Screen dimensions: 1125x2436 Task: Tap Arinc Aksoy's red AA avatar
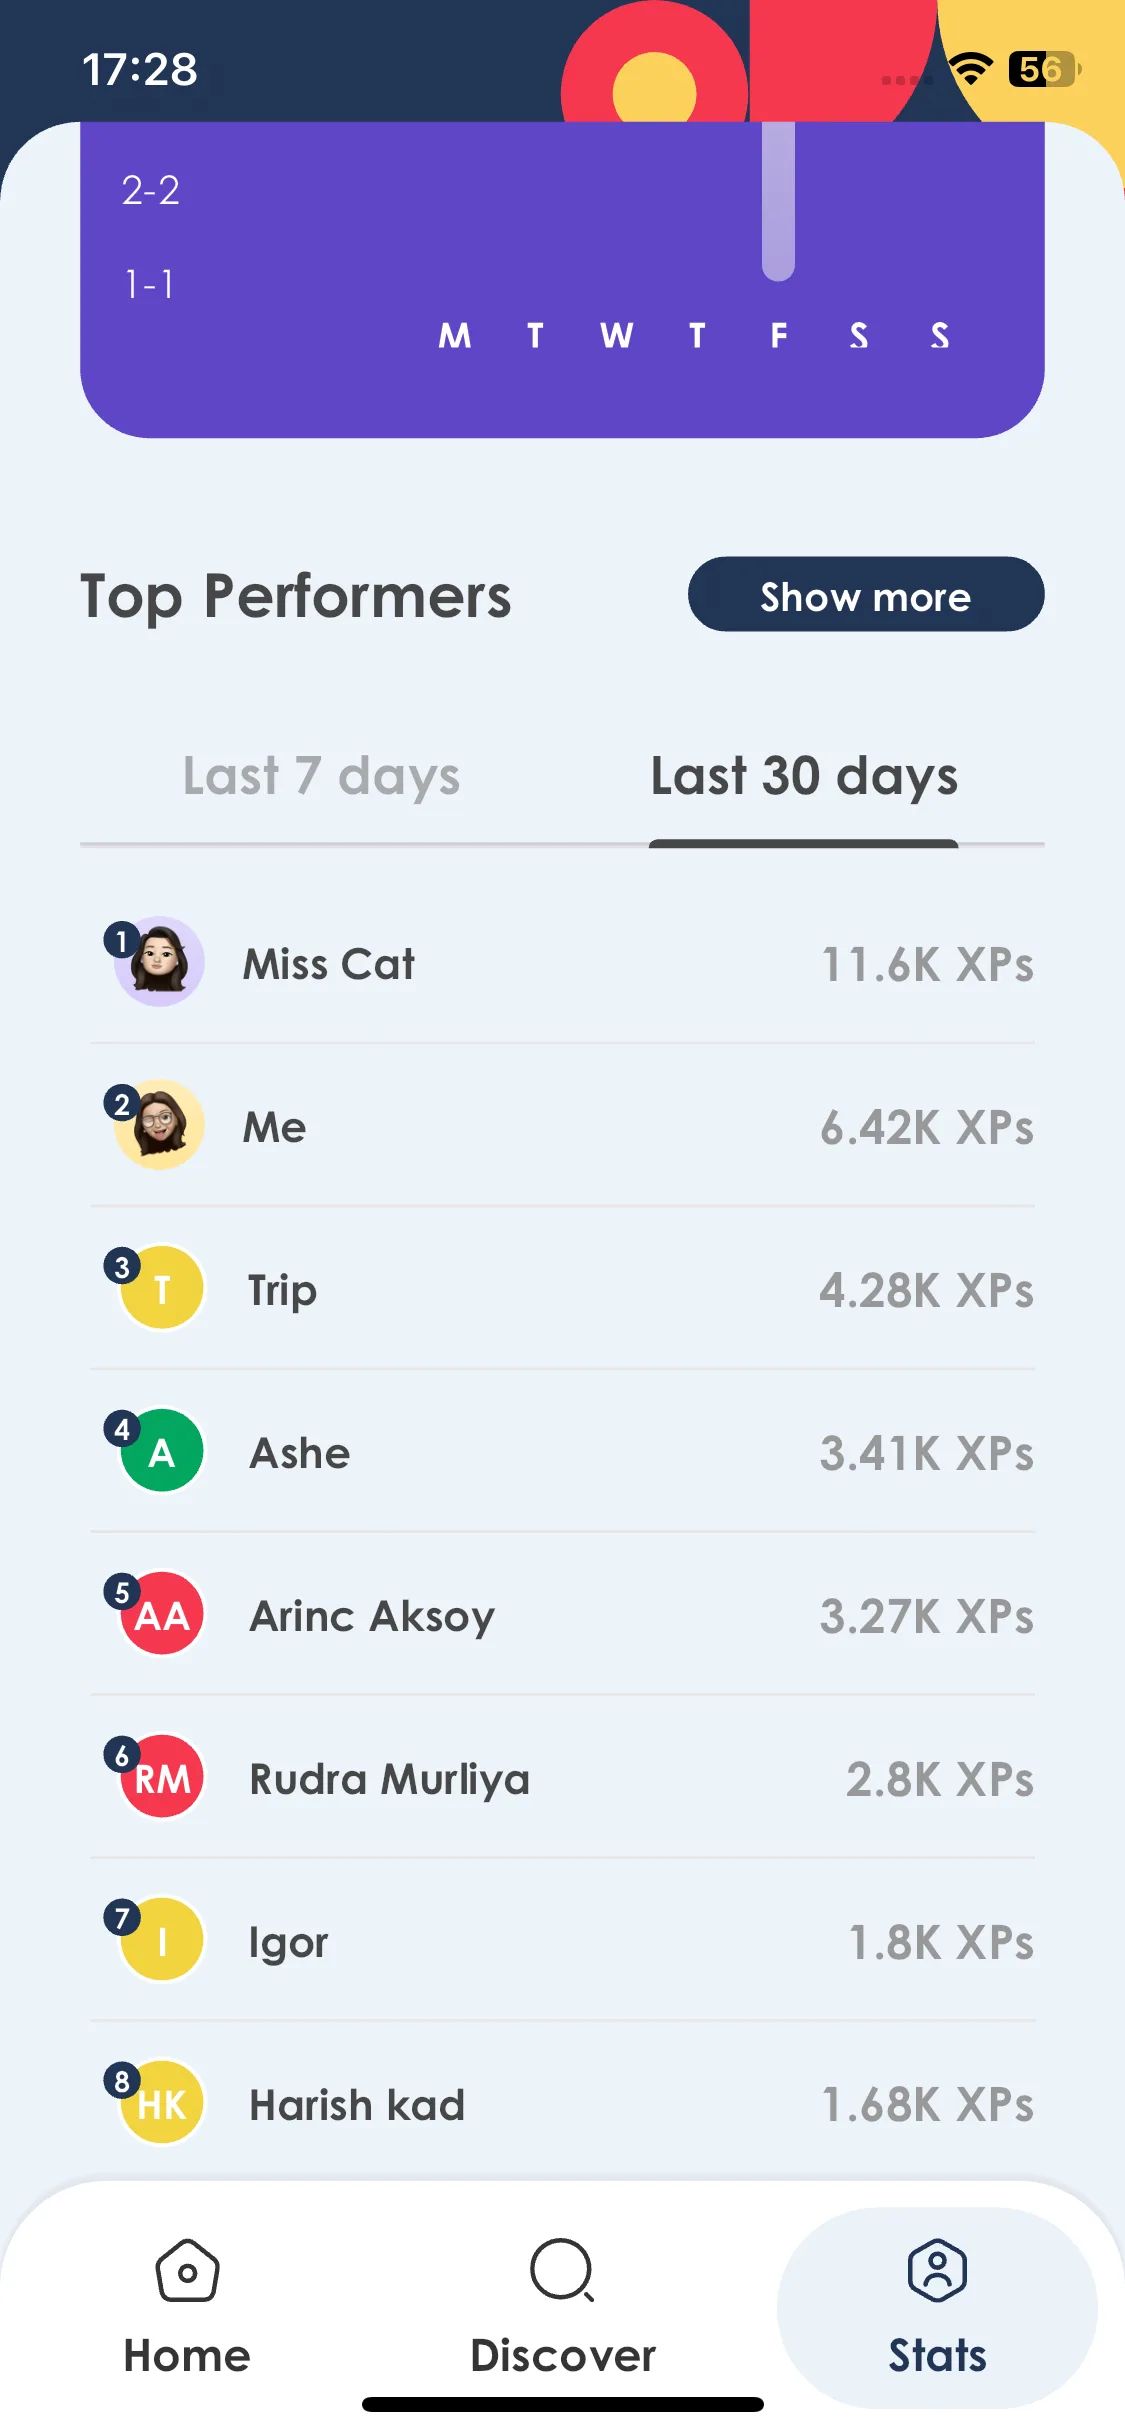[162, 1614]
